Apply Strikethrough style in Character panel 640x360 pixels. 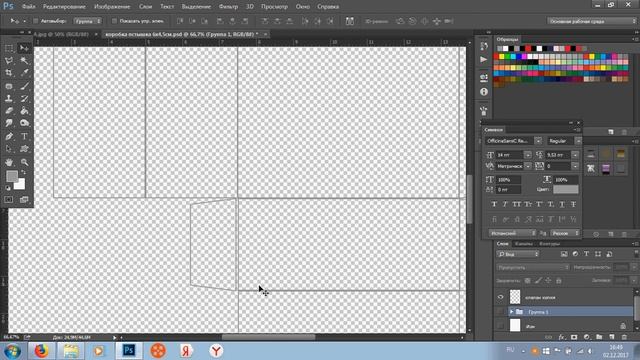(x=573, y=204)
